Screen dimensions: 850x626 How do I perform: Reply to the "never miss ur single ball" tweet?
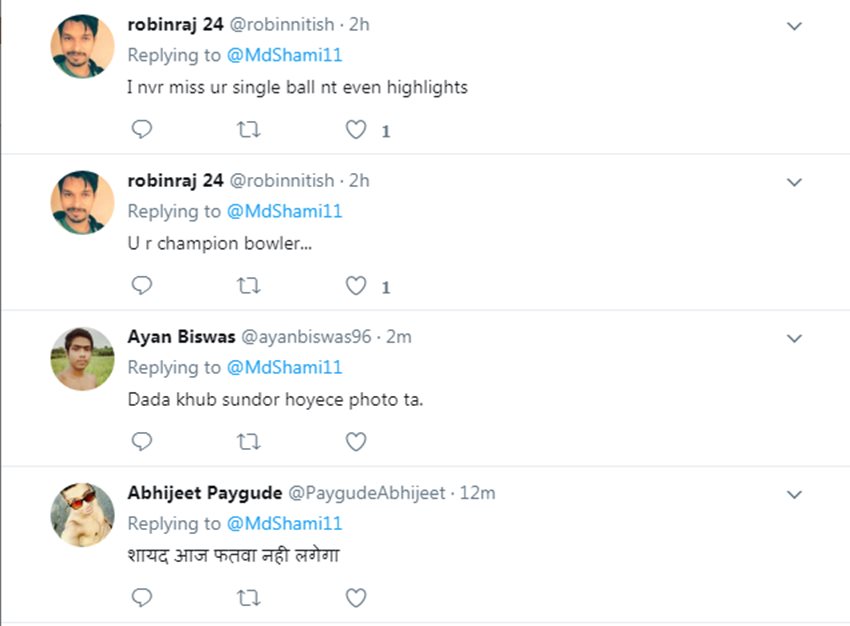142,130
